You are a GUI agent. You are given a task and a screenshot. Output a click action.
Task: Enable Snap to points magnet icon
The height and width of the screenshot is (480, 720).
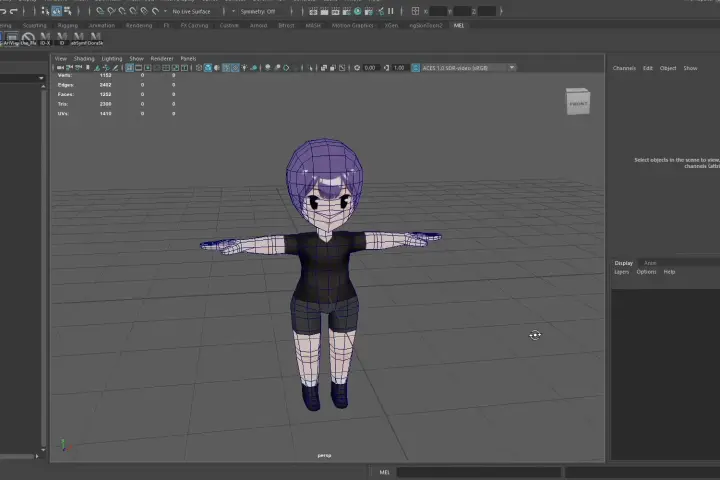(x=122, y=11)
